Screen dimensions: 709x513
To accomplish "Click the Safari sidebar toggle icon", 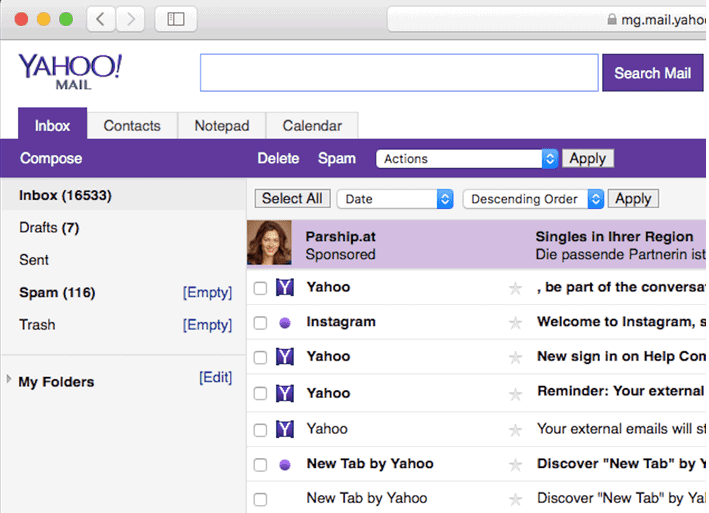I will (x=175, y=19).
